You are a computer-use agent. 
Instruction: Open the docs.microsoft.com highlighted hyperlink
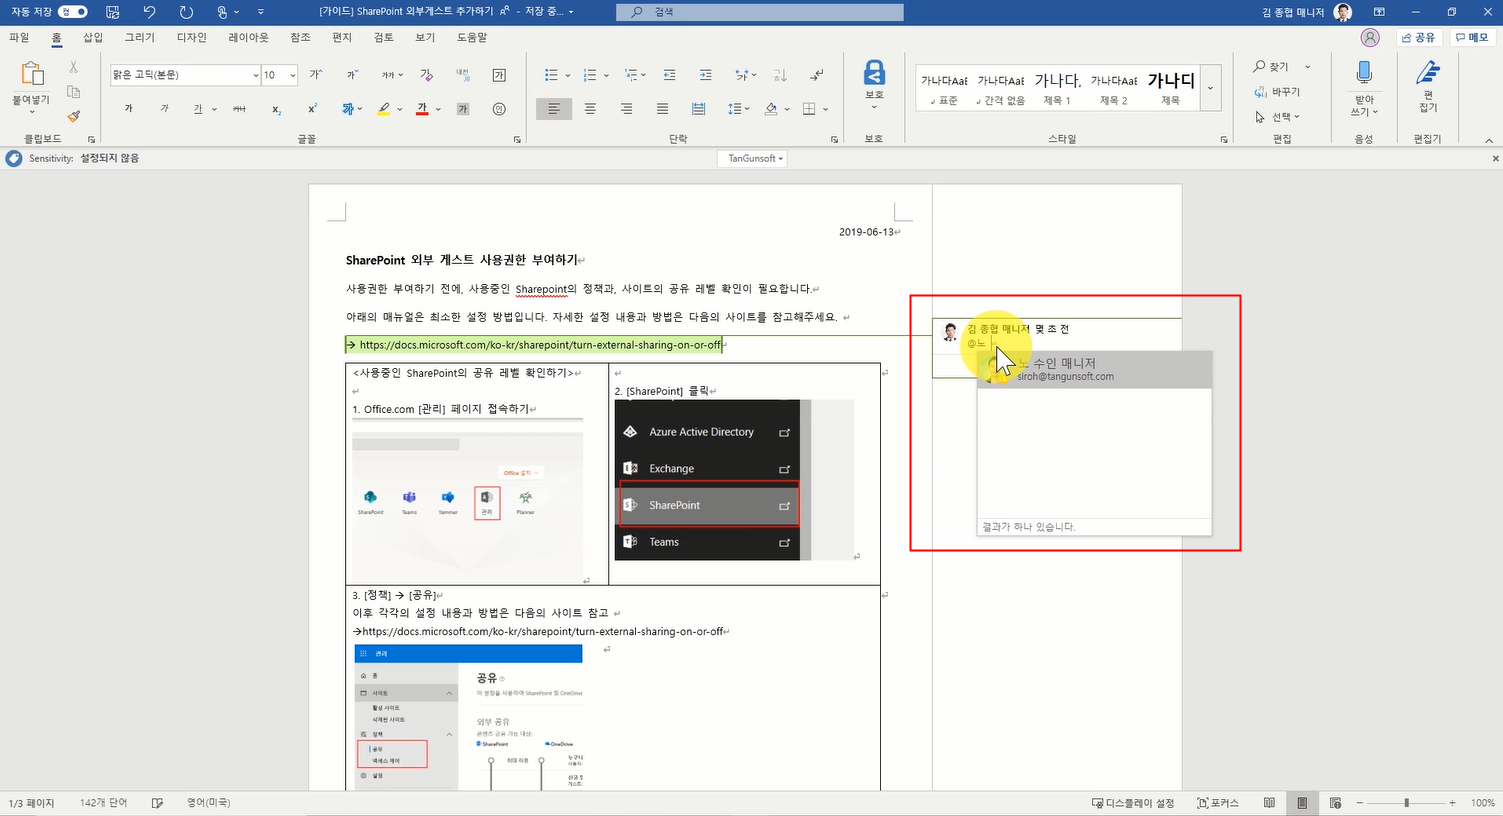(x=540, y=345)
